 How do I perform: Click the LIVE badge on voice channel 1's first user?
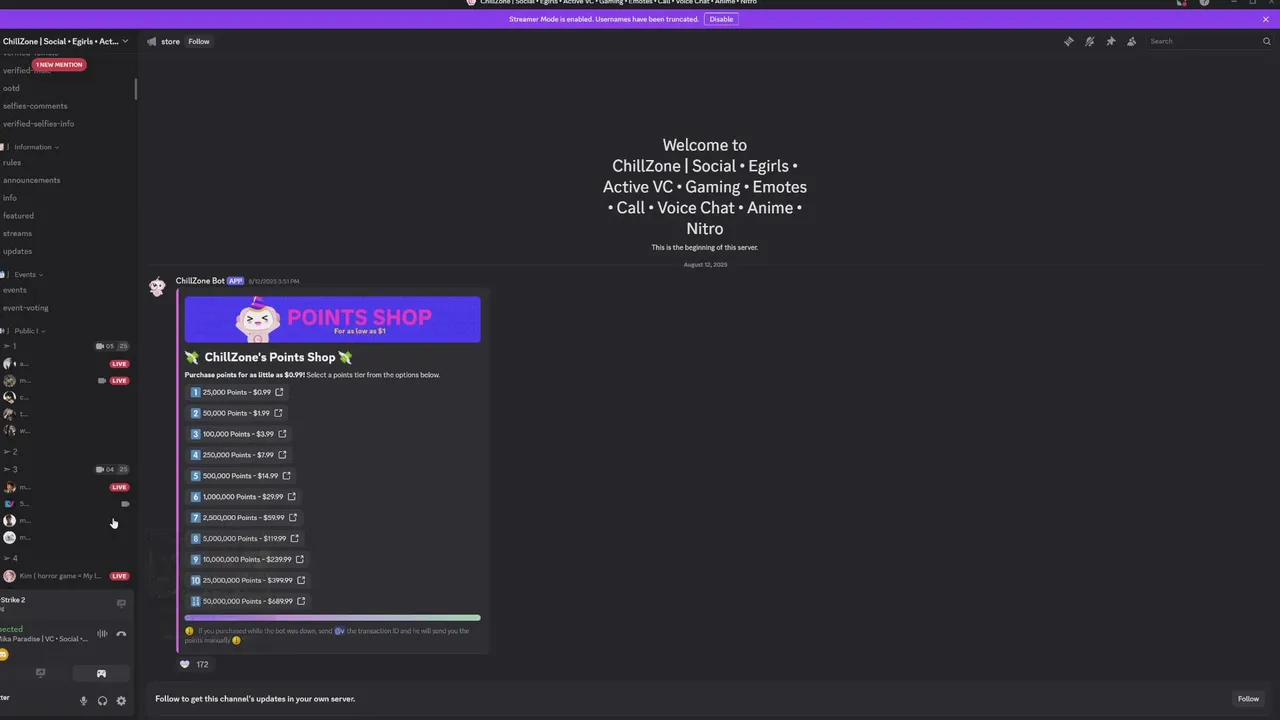click(119, 364)
